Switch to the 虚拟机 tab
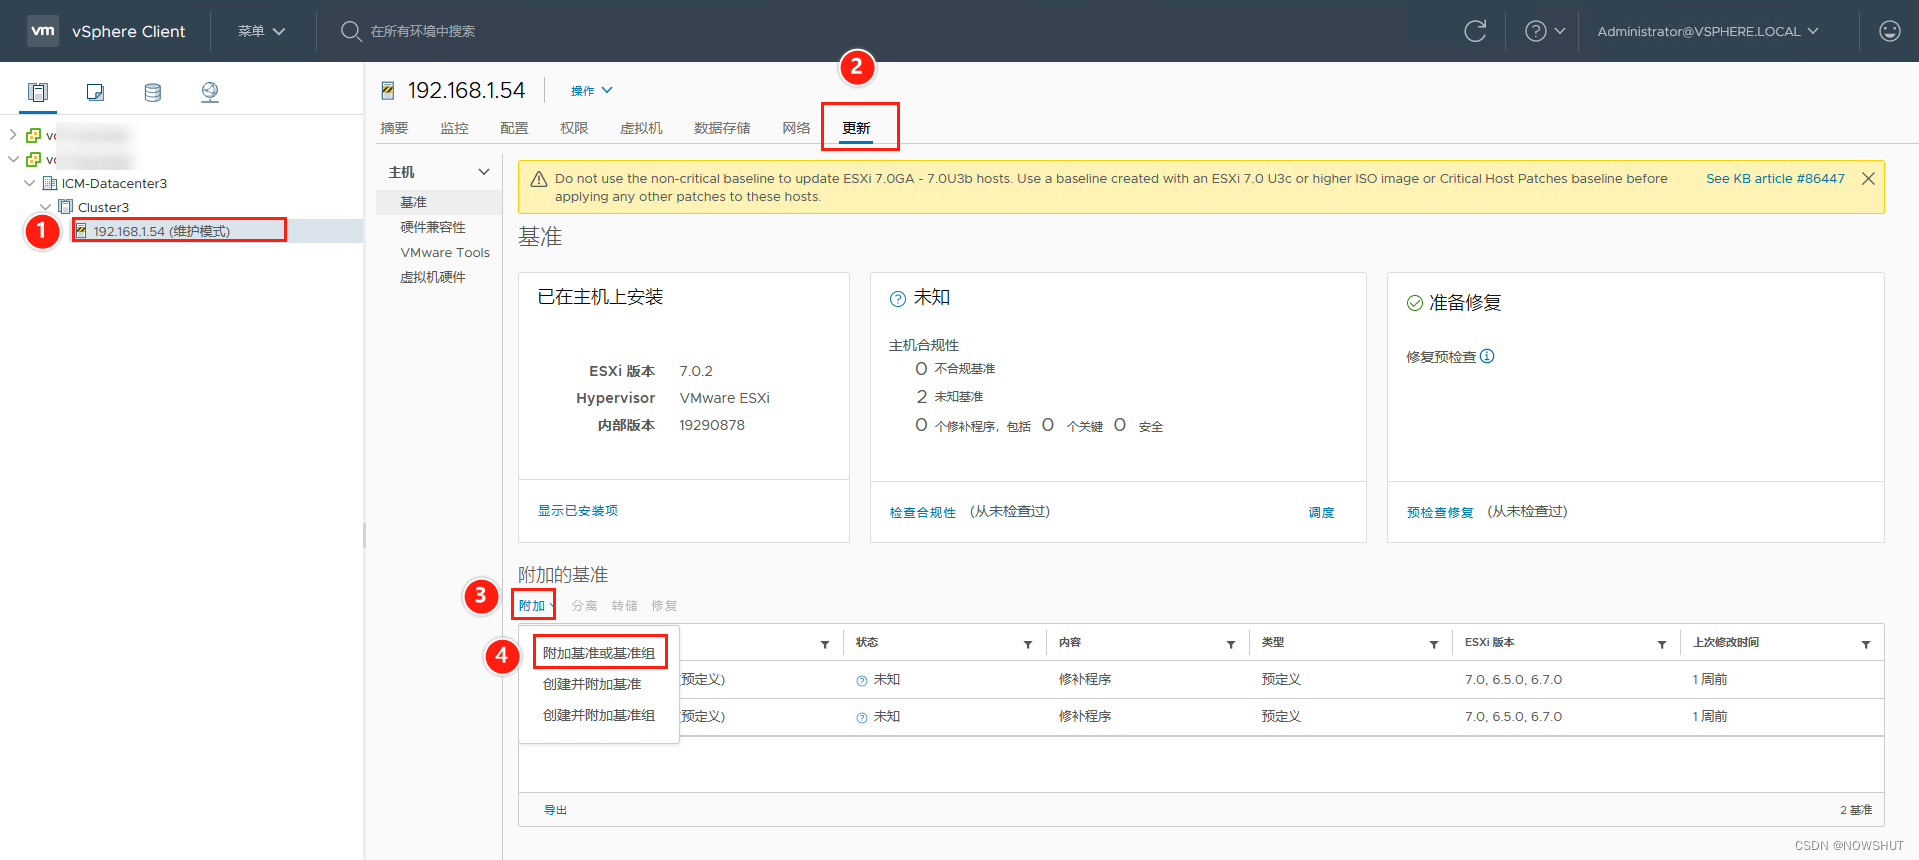This screenshot has height=860, width=1919. pos(641,128)
